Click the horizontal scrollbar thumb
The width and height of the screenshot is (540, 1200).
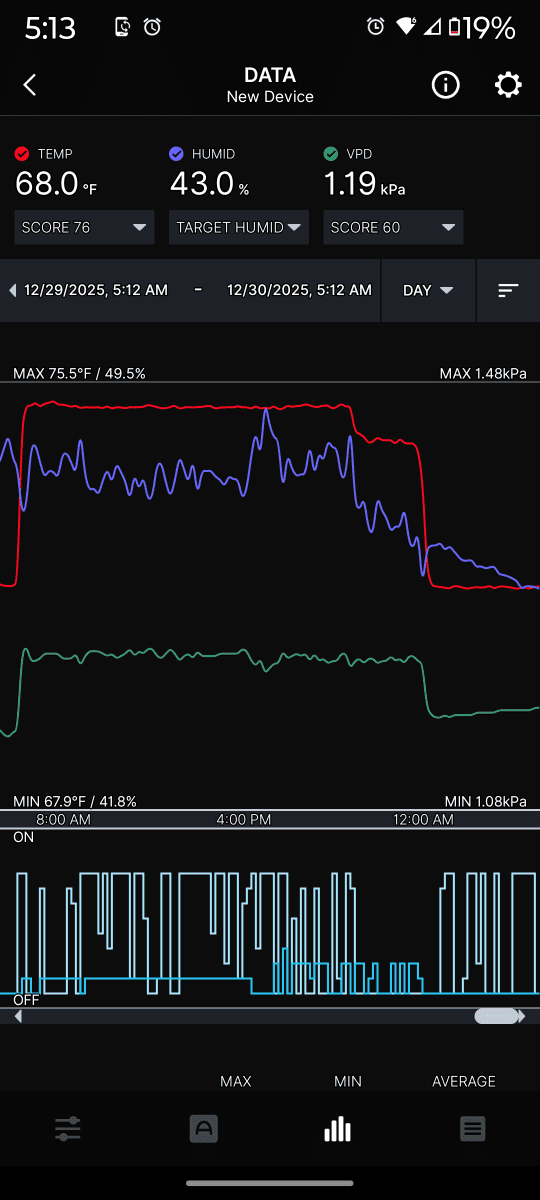496,1016
